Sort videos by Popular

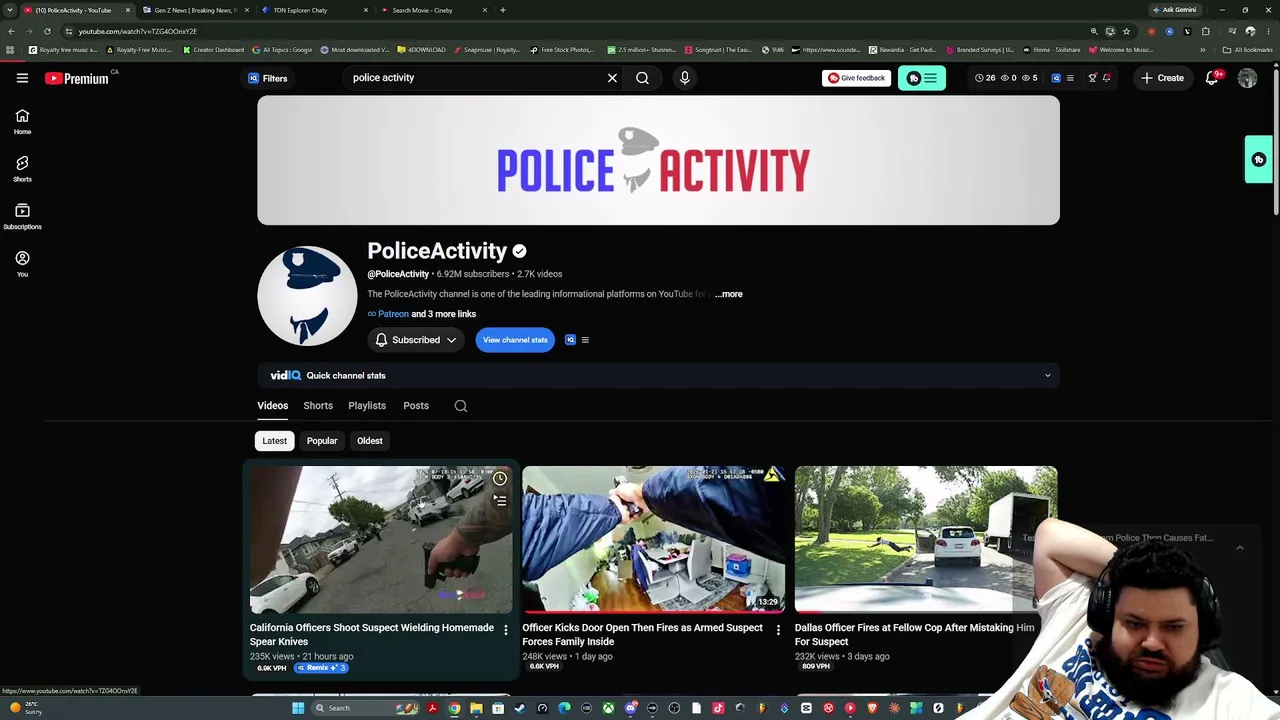coord(322,441)
